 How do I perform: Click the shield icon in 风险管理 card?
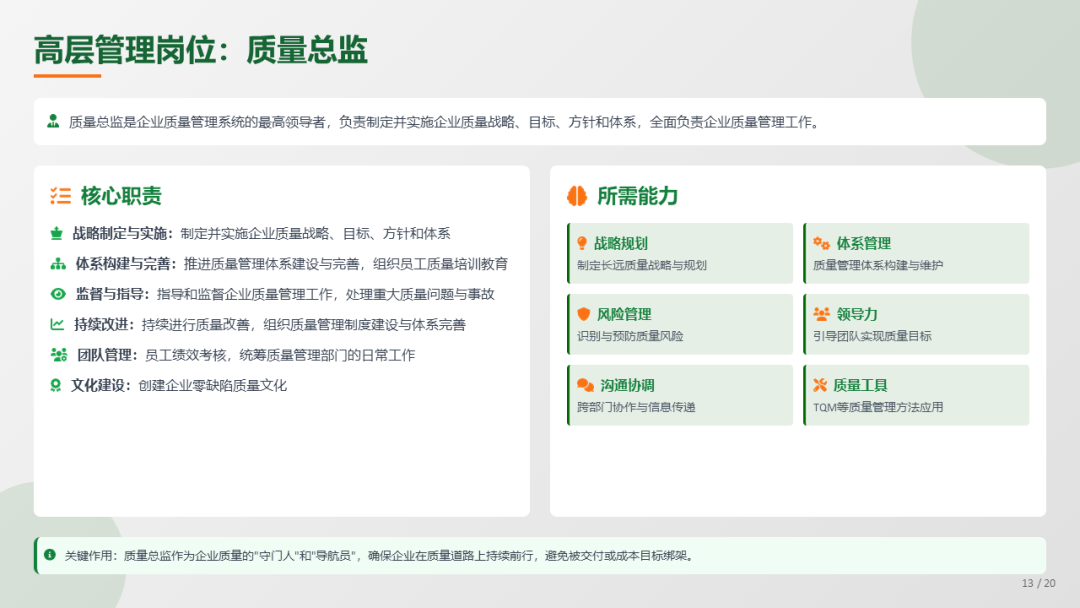[x=584, y=314]
